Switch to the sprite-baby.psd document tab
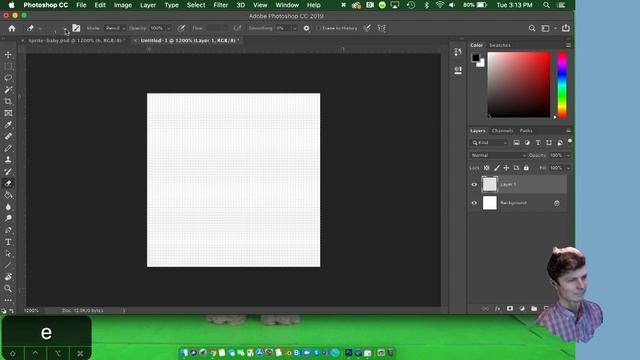 [x=75, y=40]
